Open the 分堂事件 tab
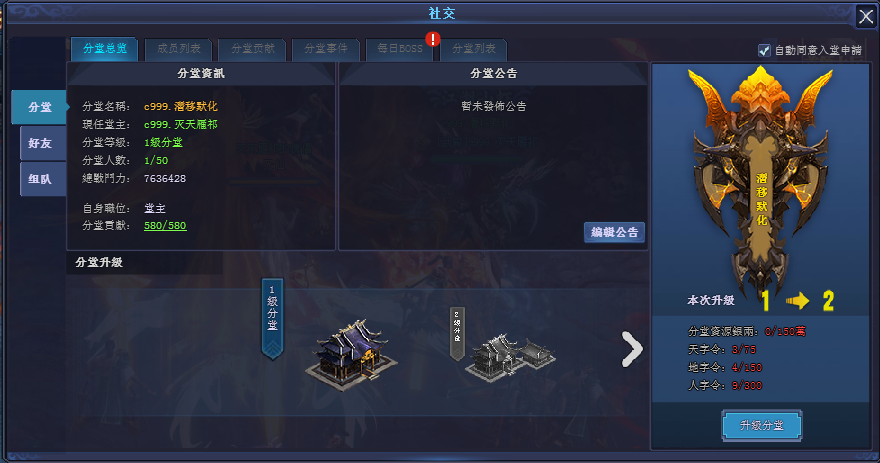The height and width of the screenshot is (463, 880). tap(326, 49)
